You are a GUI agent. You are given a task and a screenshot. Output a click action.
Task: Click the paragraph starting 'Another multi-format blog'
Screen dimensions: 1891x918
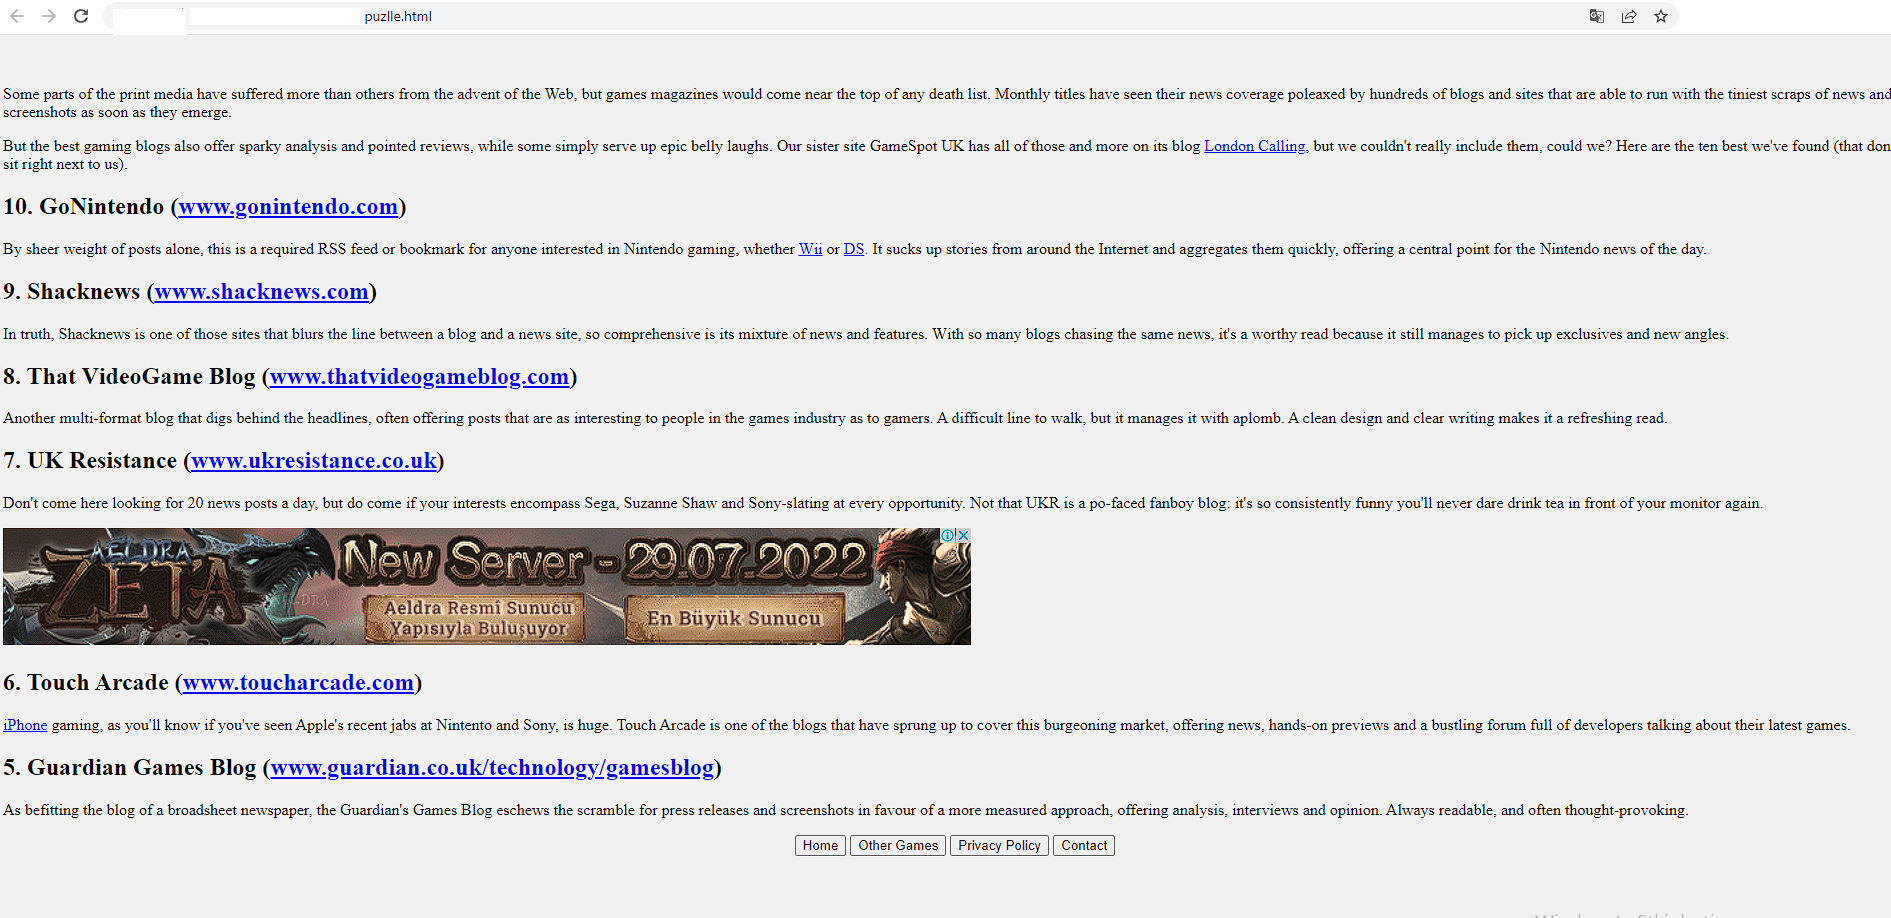pyautogui.click(x=835, y=418)
